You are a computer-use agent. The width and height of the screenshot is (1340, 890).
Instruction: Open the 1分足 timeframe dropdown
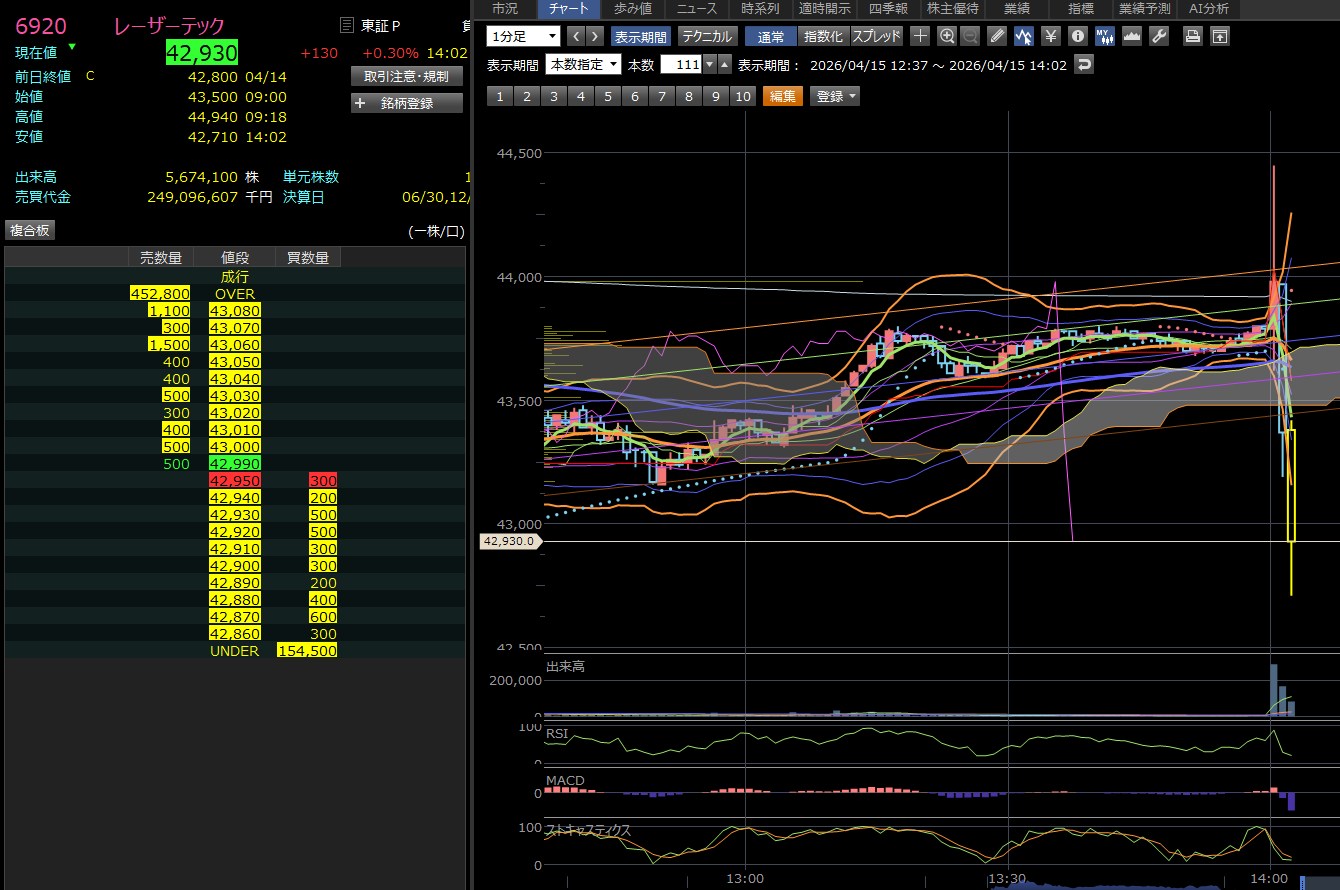pos(523,36)
